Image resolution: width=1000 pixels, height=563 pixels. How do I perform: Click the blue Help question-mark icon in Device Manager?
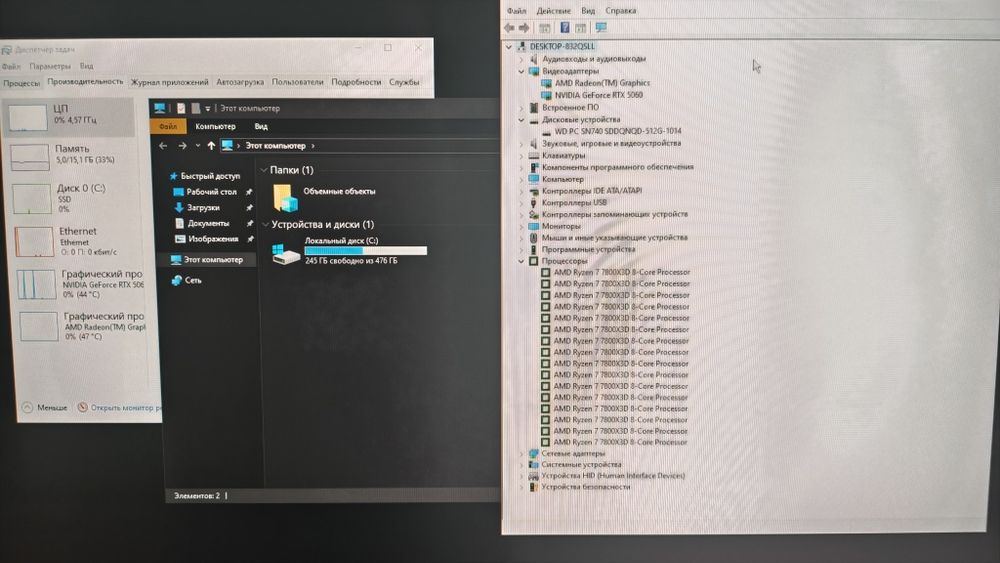pyautogui.click(x=564, y=27)
